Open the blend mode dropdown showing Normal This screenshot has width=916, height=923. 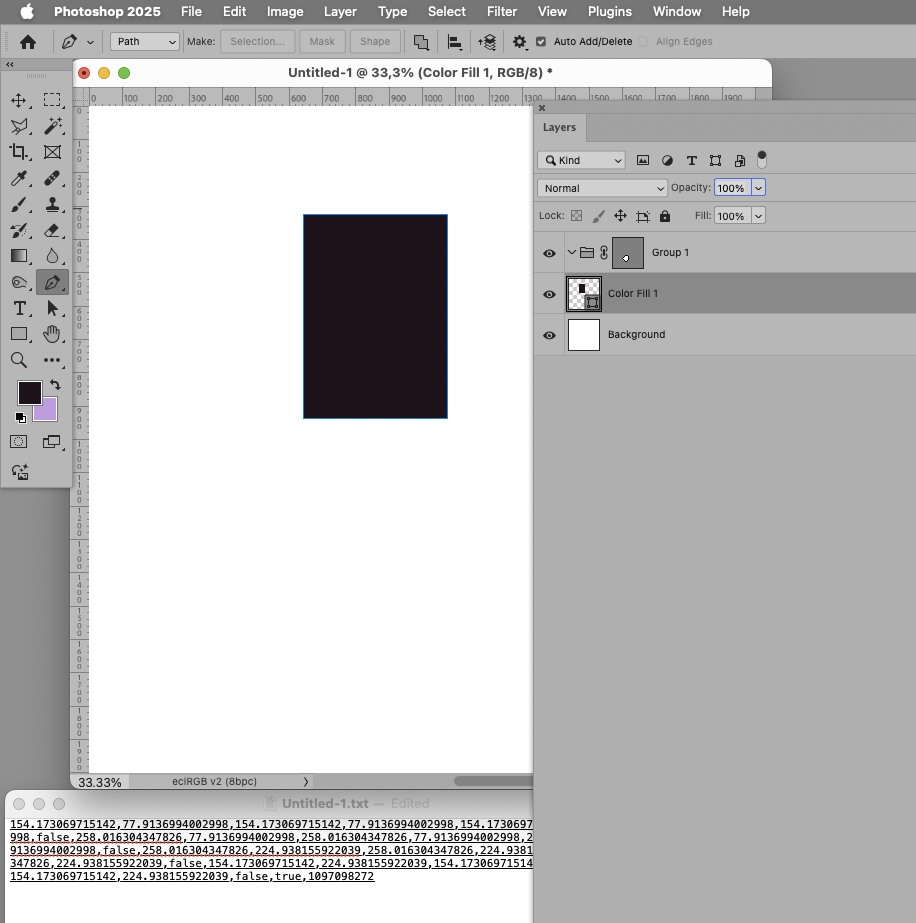tap(601, 187)
